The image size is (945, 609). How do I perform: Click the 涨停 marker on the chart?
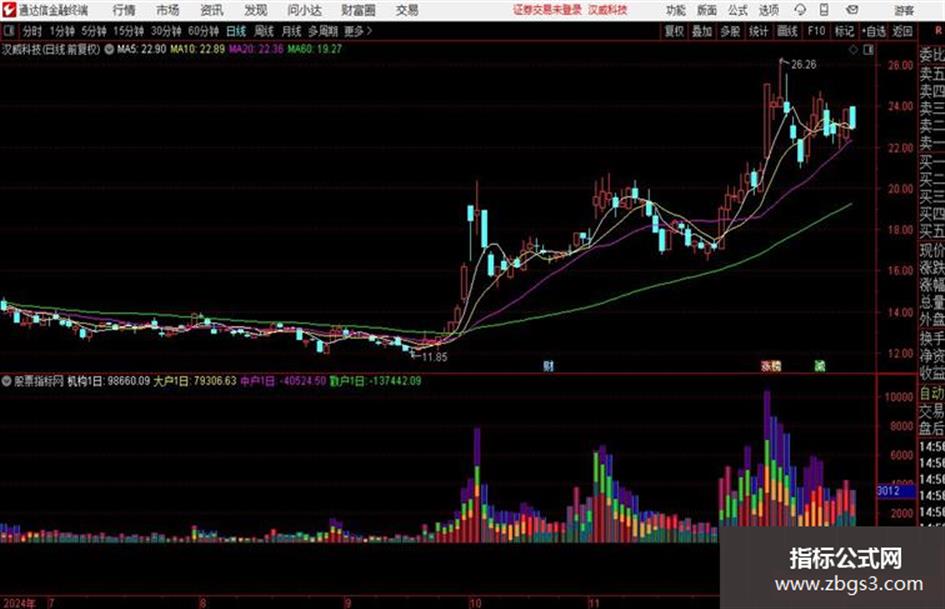pyautogui.click(x=771, y=365)
